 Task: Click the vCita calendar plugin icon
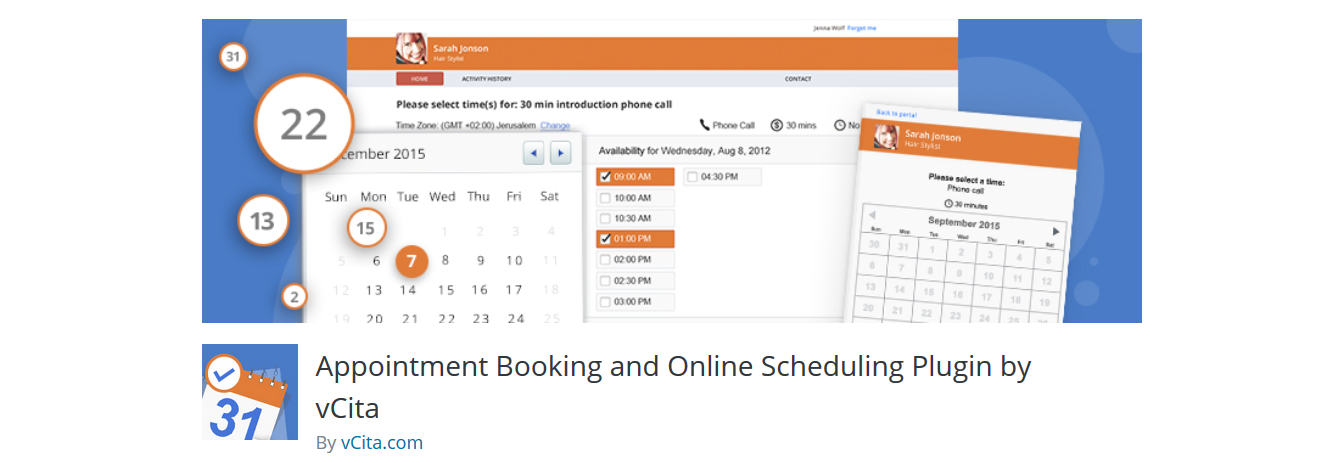click(250, 392)
